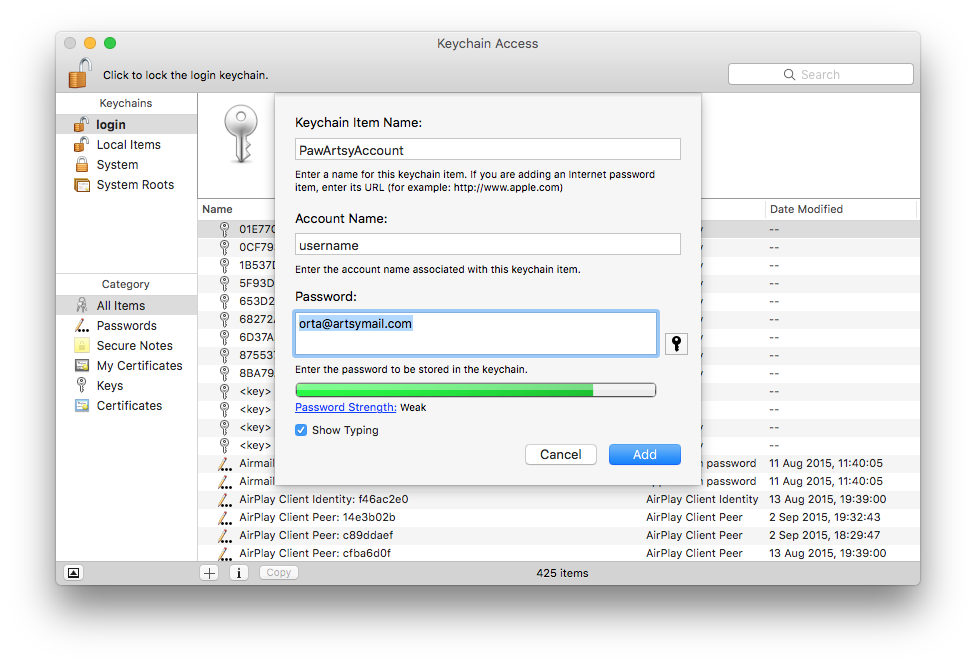Open the Password Assistant key icon
This screenshot has width=976, height=665.
pyautogui.click(x=676, y=343)
